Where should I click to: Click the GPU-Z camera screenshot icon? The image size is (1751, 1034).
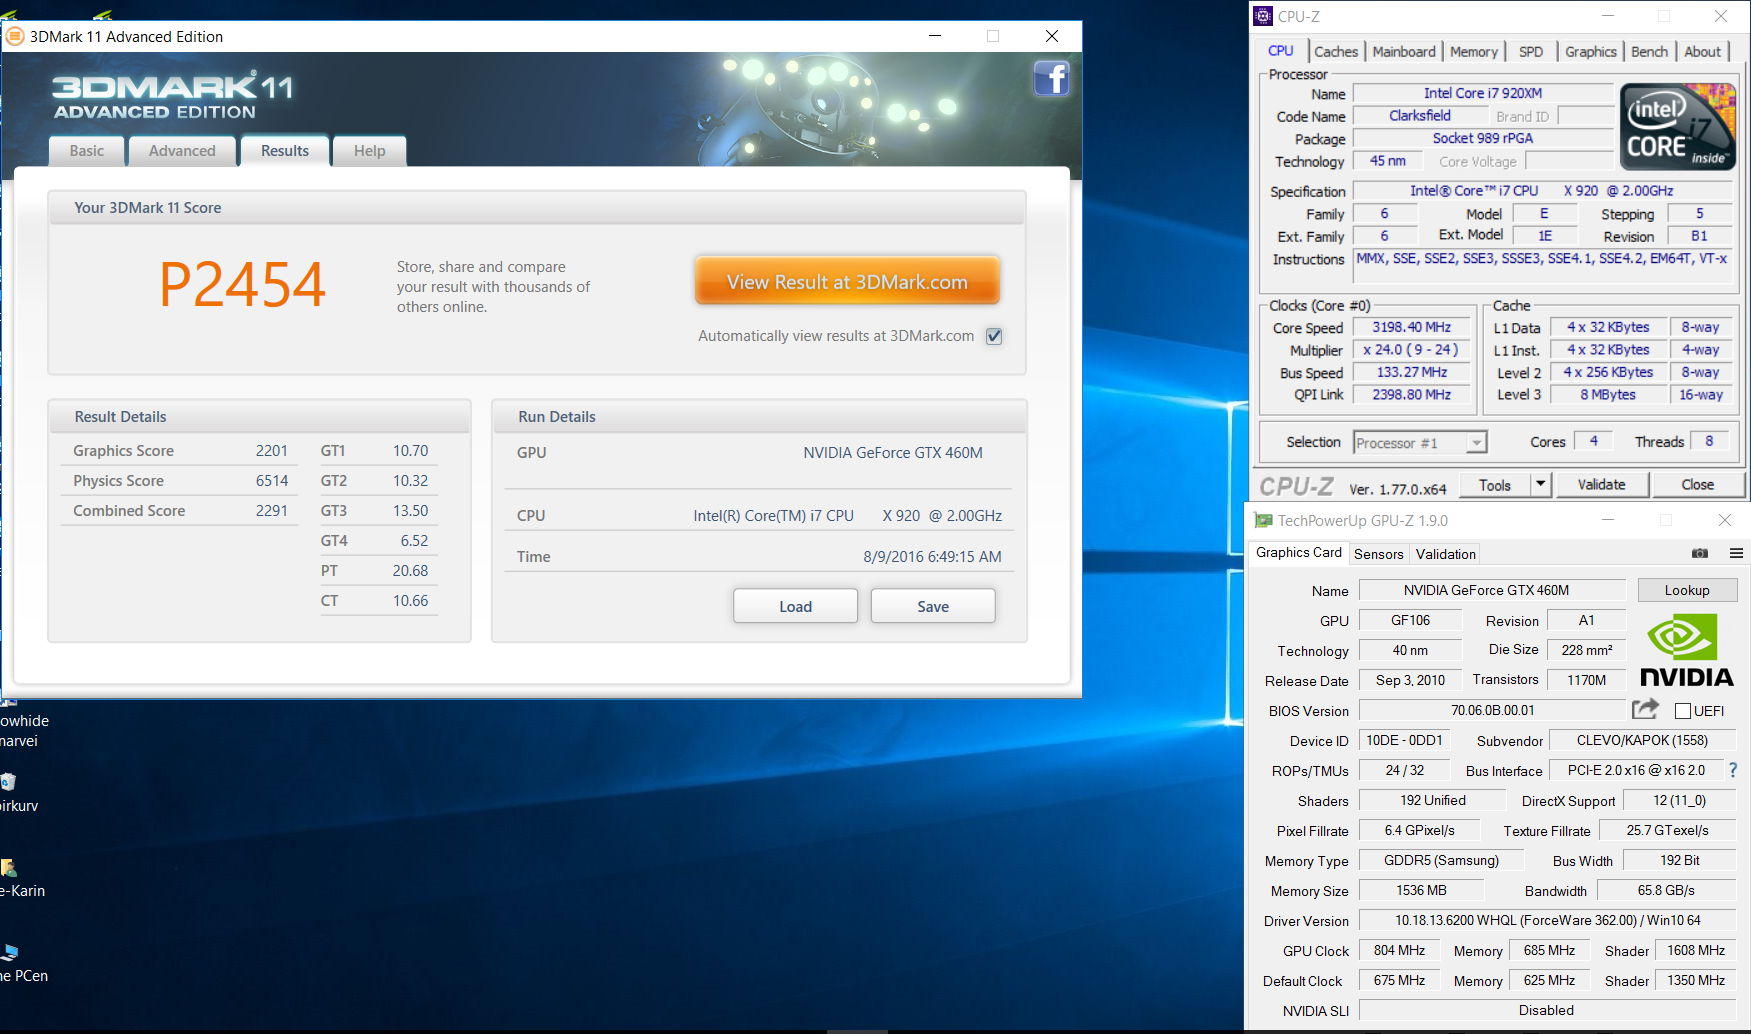pos(1700,553)
